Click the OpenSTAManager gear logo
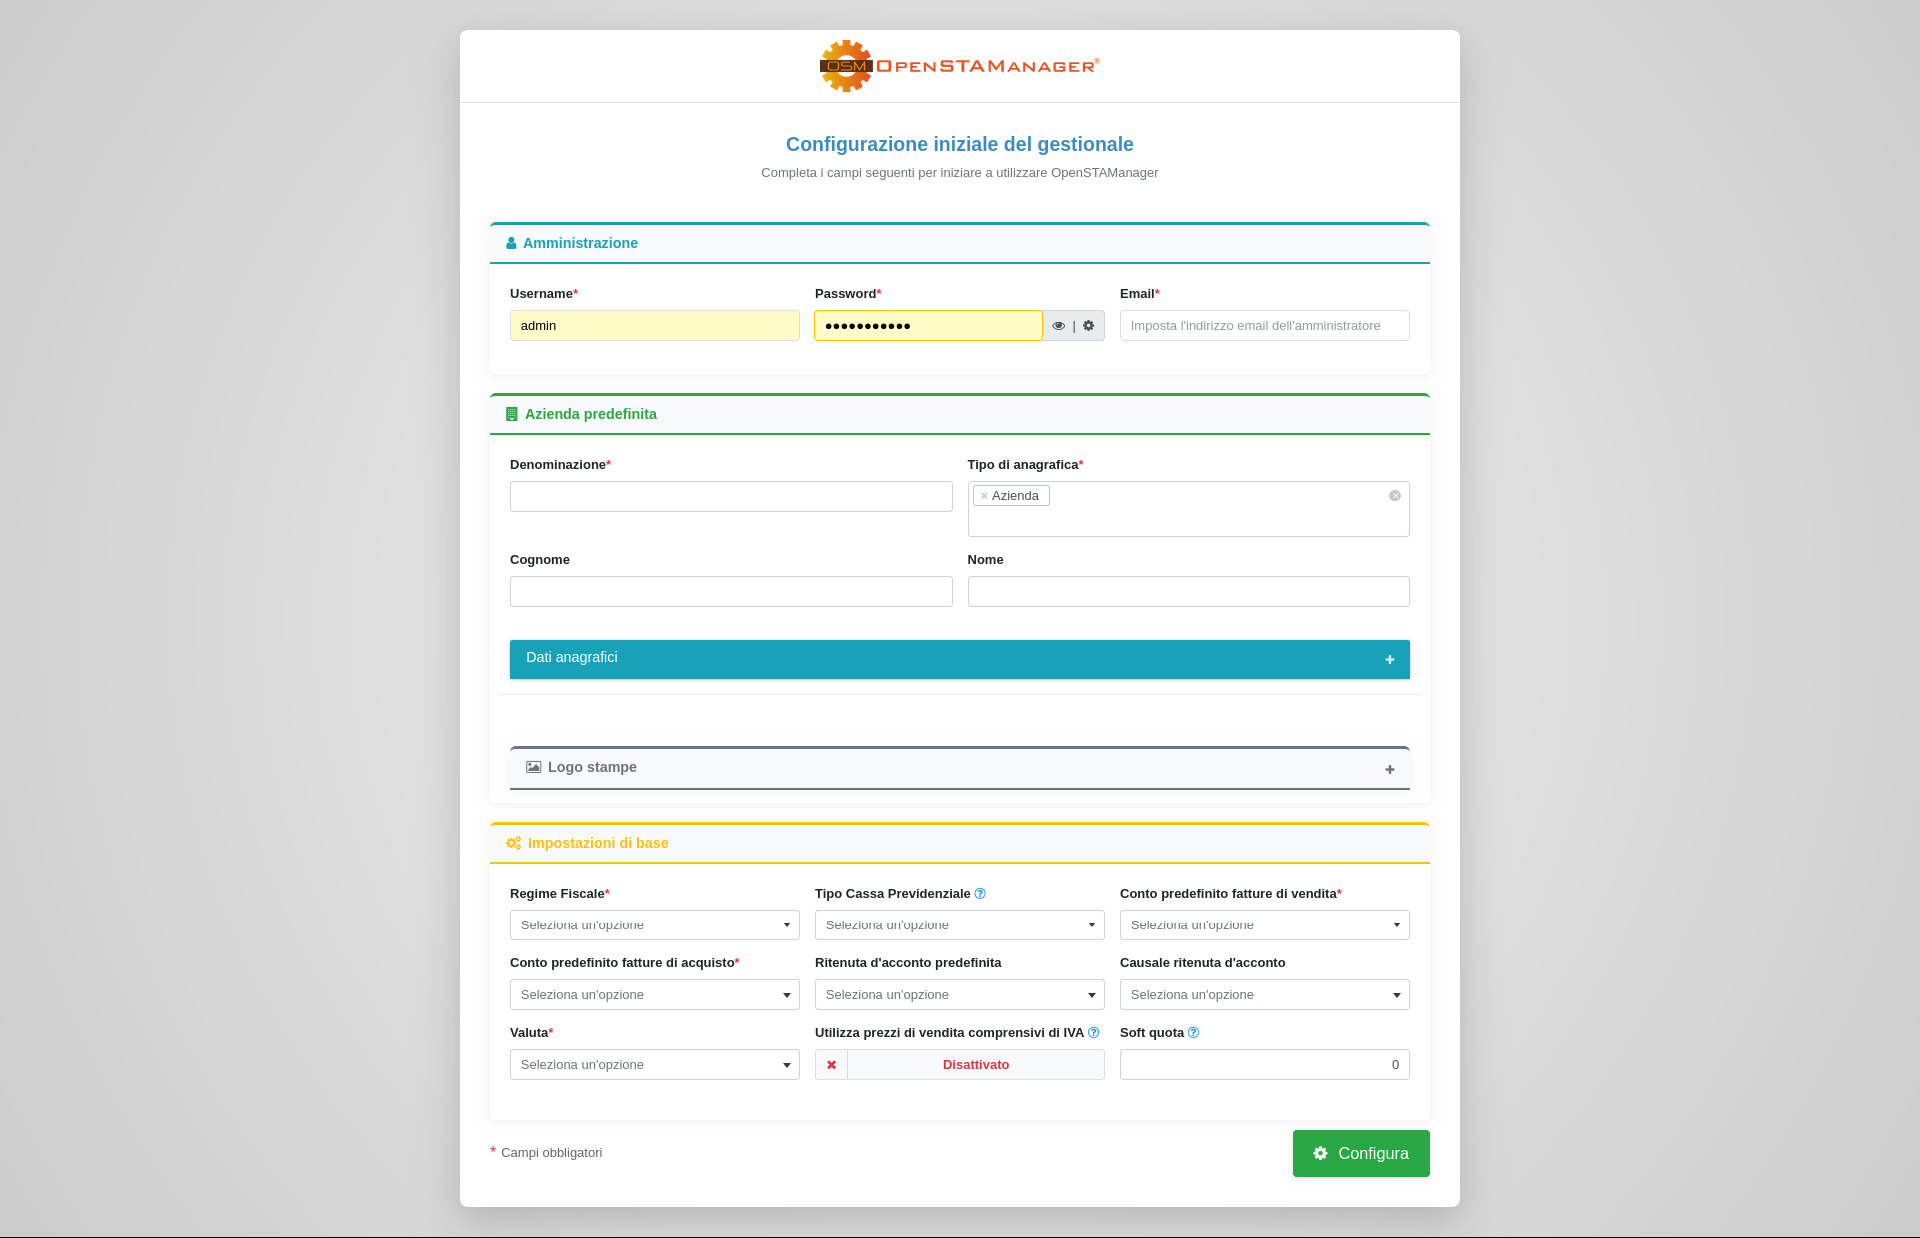Screen dimensions: 1920x1238 point(846,66)
